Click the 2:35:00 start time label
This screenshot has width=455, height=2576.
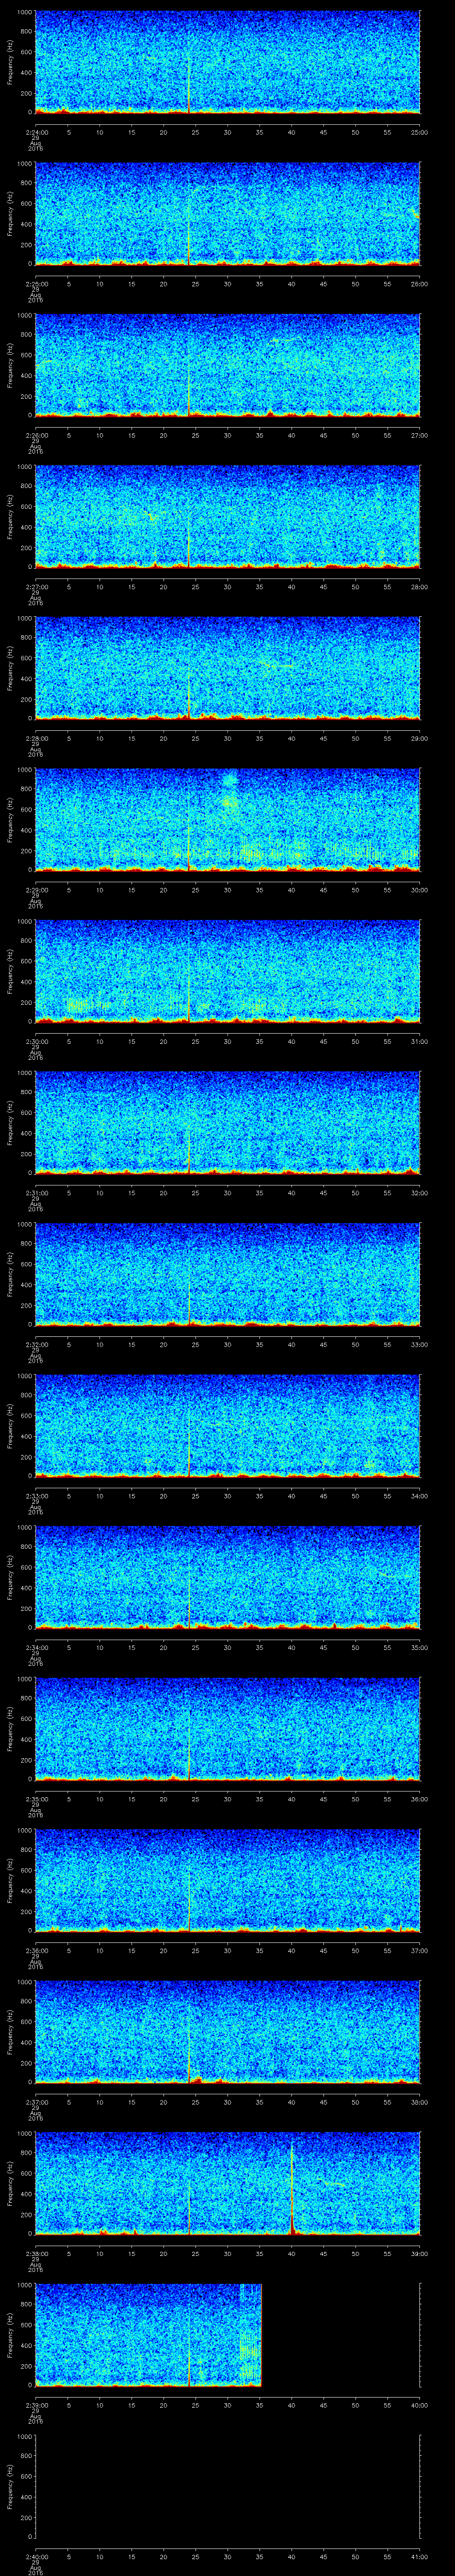click(x=36, y=1799)
